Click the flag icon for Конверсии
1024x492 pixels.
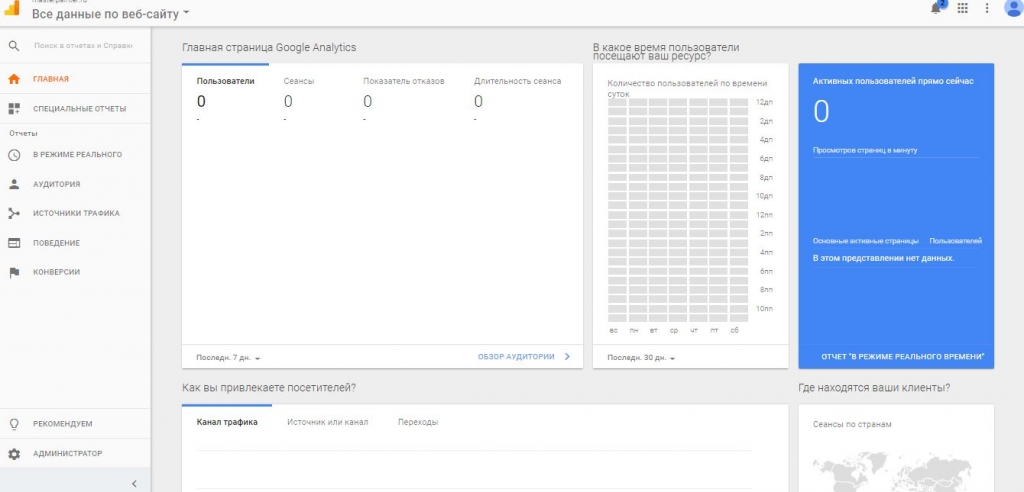tap(14, 272)
